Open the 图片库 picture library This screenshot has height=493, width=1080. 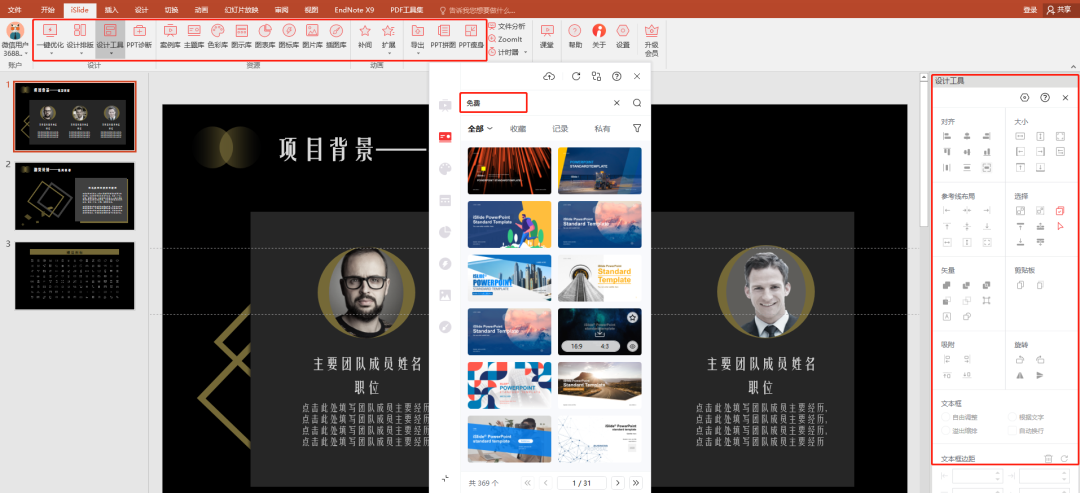click(312, 36)
